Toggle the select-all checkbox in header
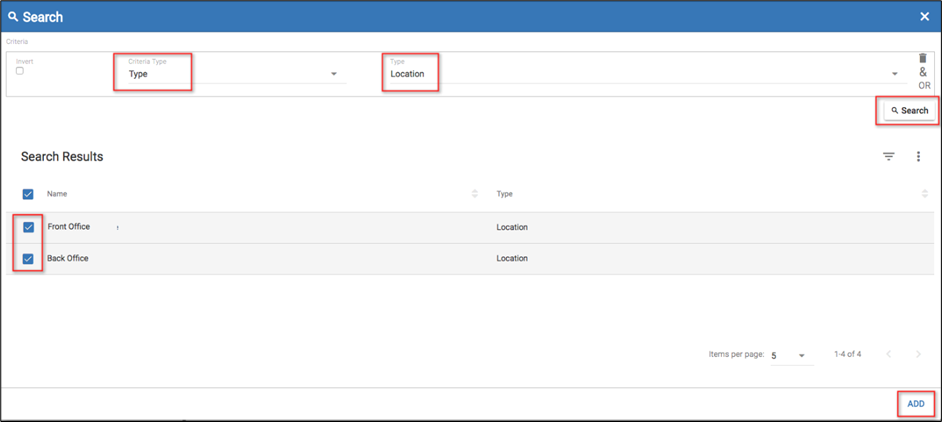This screenshot has height=422, width=942. pyautogui.click(x=28, y=194)
